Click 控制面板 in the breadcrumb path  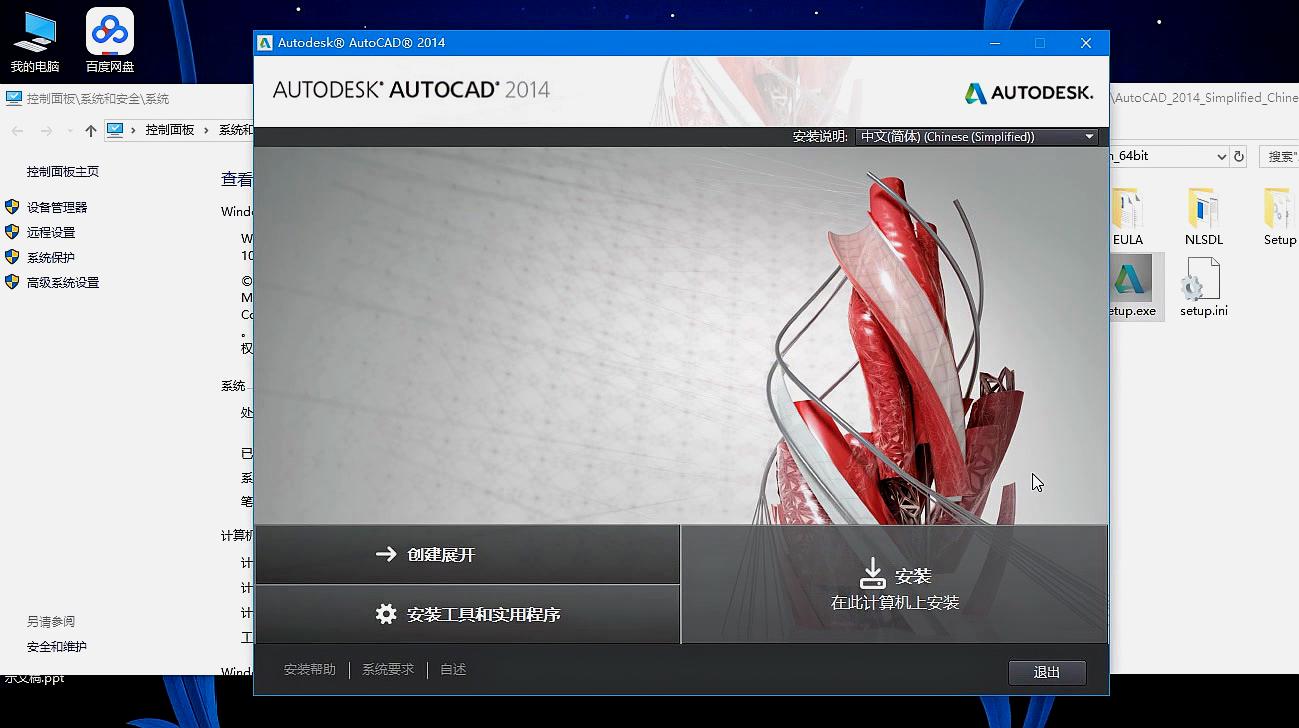[170, 130]
